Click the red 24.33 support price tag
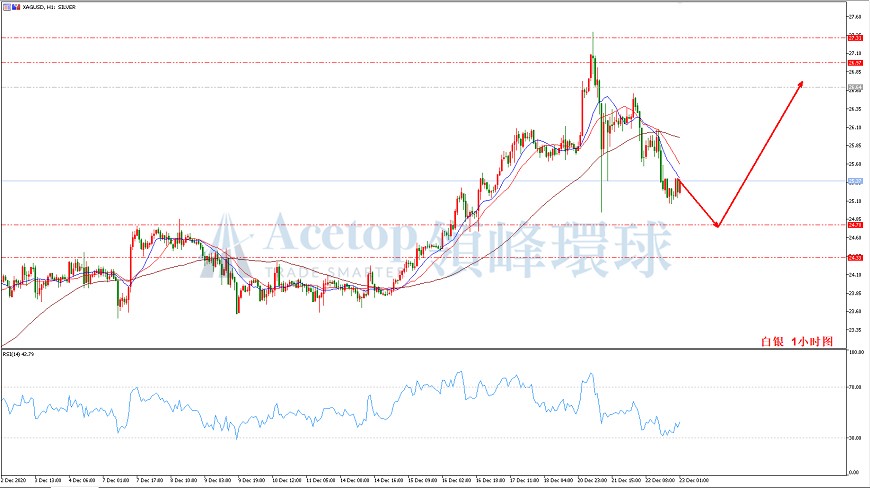The height and width of the screenshot is (488, 870). (855, 257)
